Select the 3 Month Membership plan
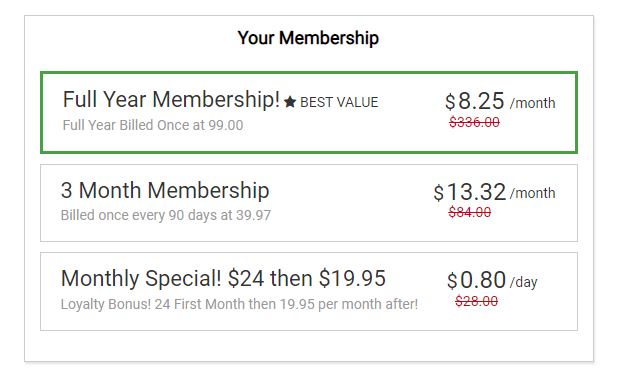Image resolution: width=622 pixels, height=381 pixels. tap(309, 203)
